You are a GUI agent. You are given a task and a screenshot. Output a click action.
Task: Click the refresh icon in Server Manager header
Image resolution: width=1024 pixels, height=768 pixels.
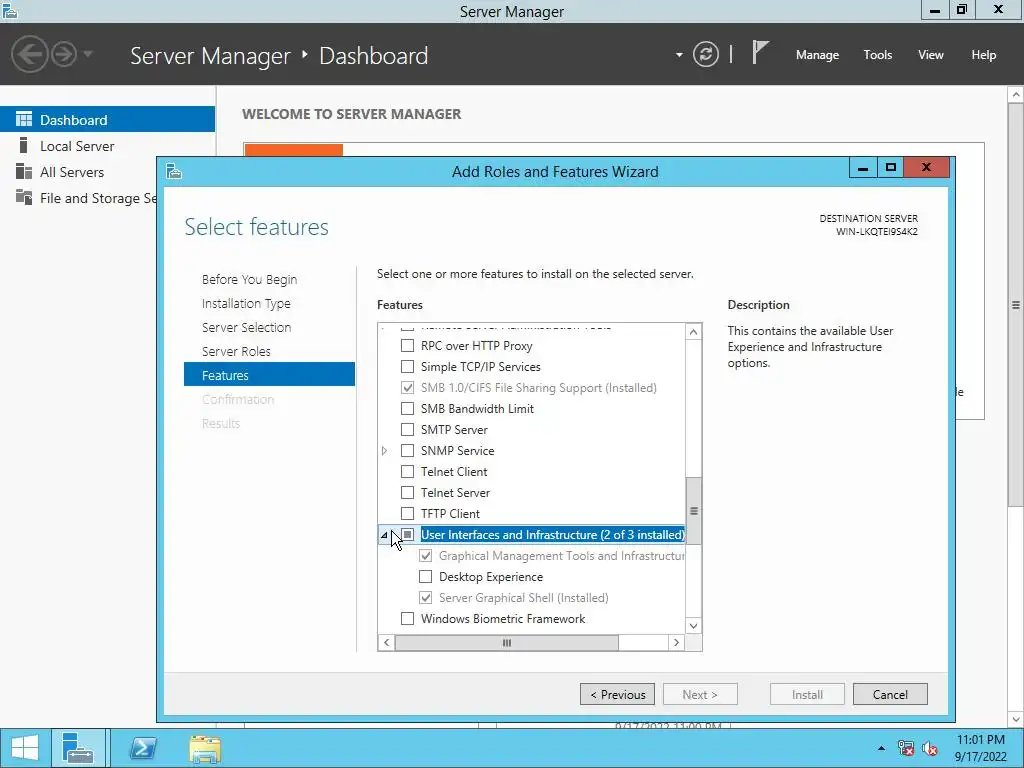705,54
